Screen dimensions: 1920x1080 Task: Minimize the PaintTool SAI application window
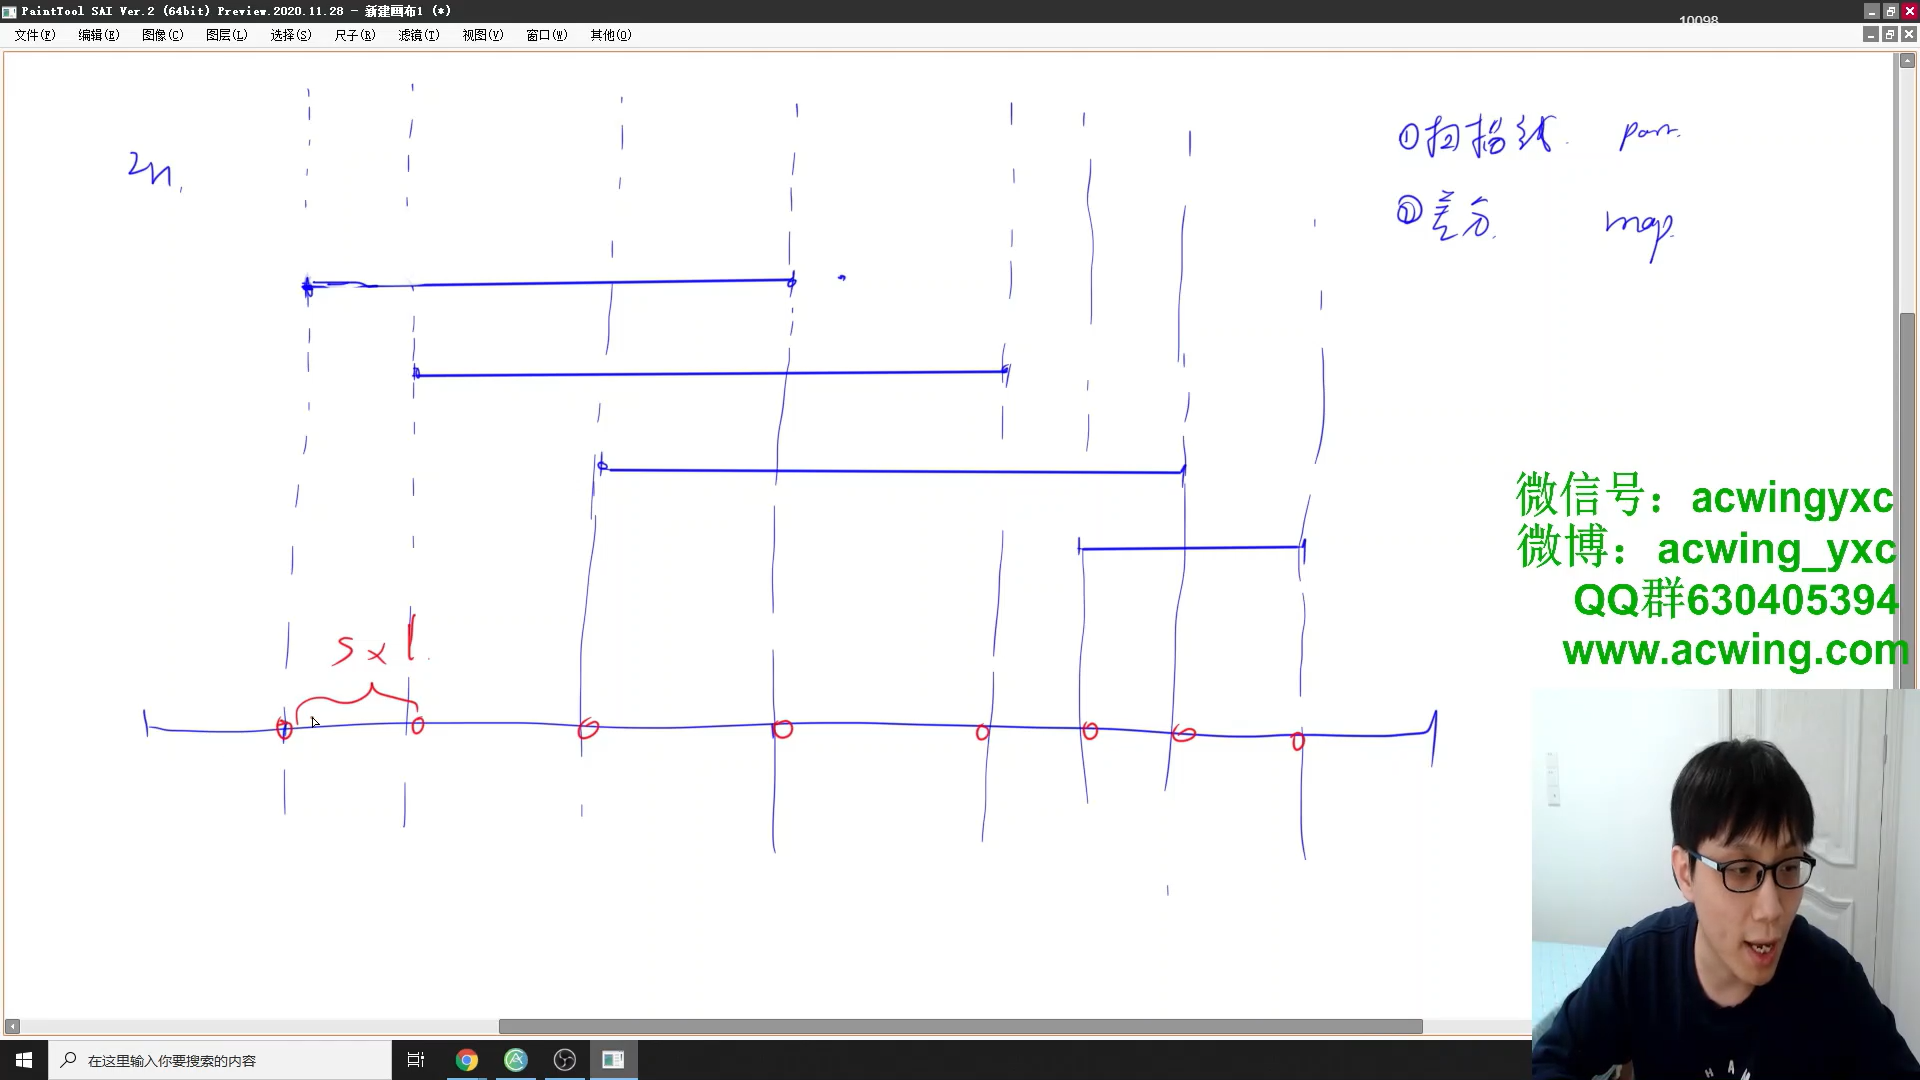[x=1871, y=11]
